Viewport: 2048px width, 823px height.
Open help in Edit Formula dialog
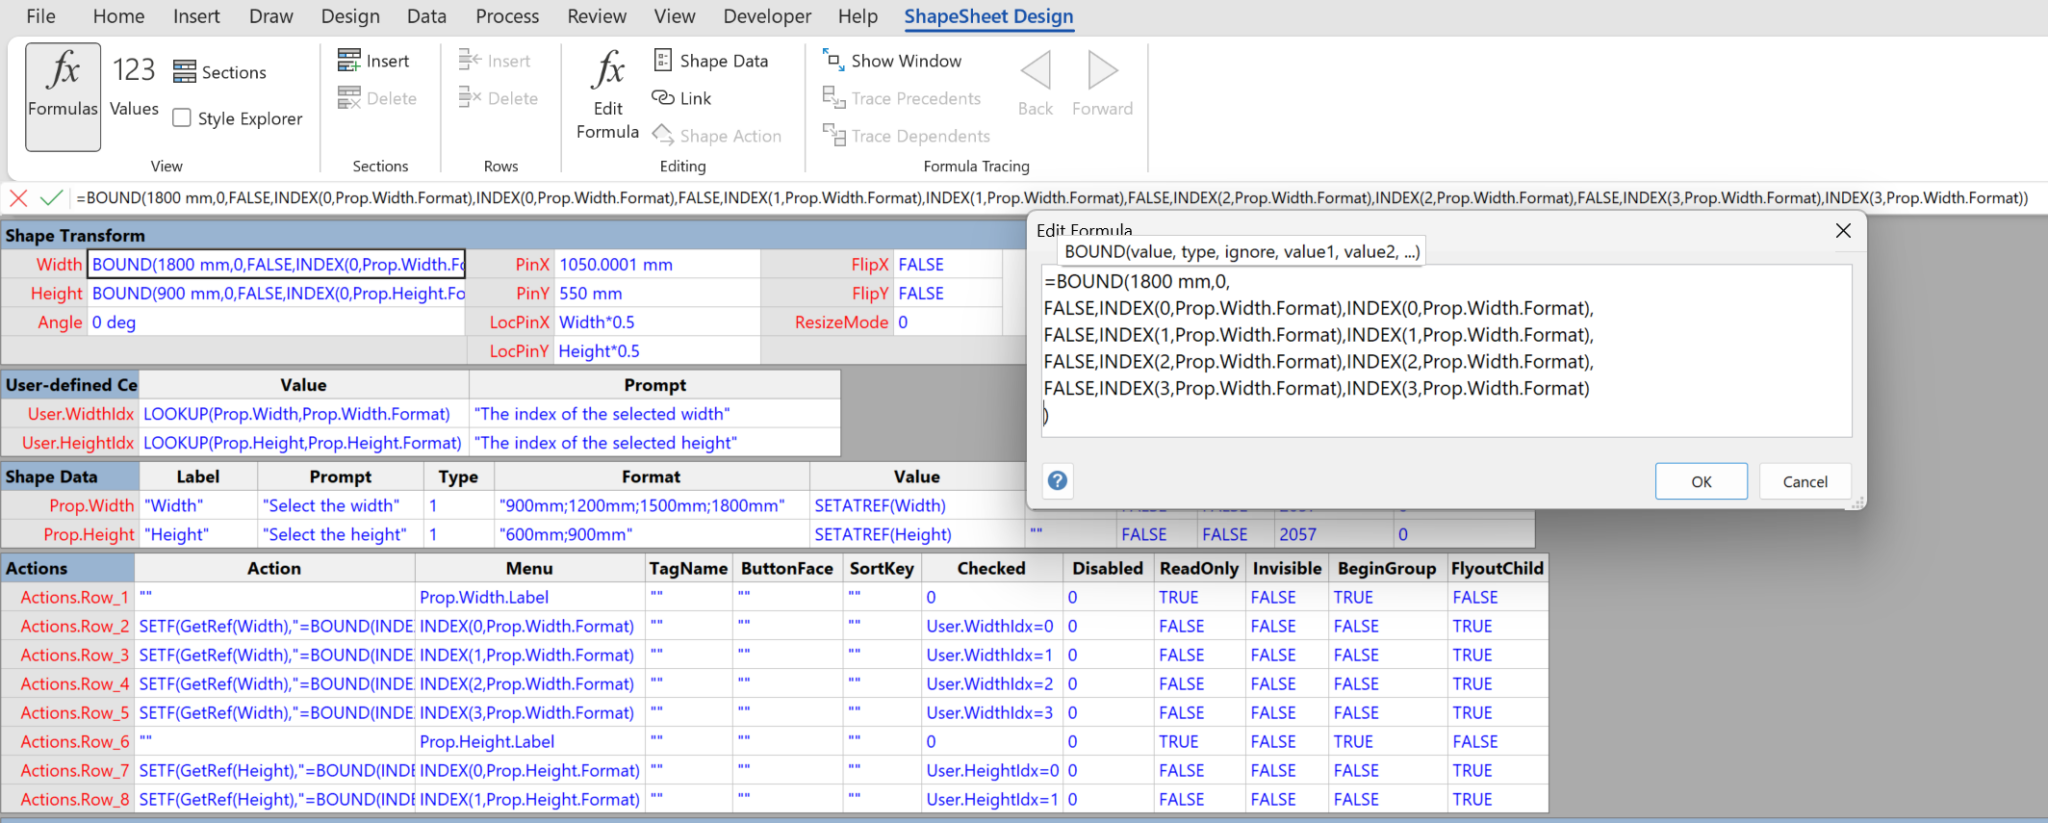pos(1057,481)
